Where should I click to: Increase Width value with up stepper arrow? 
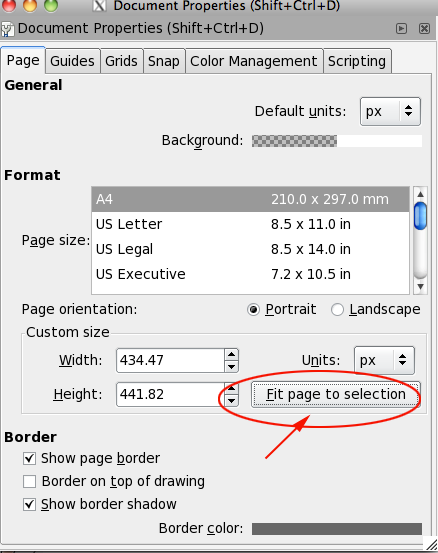(231, 354)
